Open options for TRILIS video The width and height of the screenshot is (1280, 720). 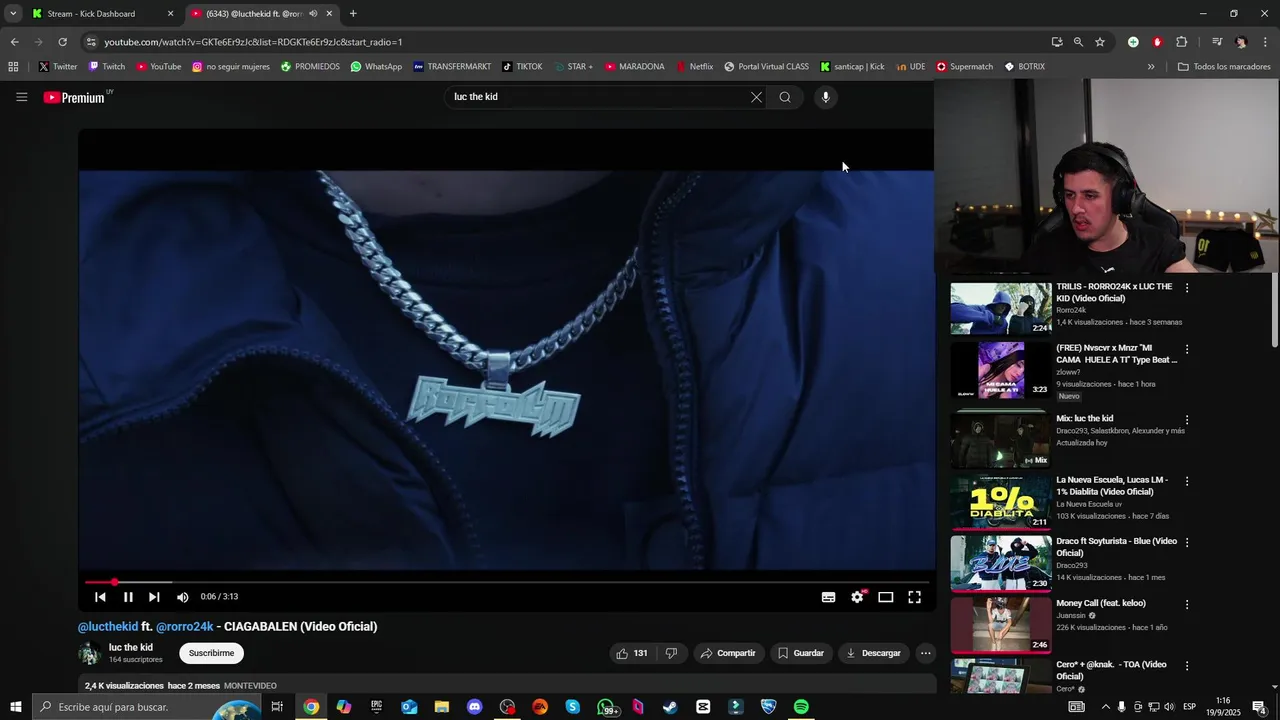(1187, 288)
